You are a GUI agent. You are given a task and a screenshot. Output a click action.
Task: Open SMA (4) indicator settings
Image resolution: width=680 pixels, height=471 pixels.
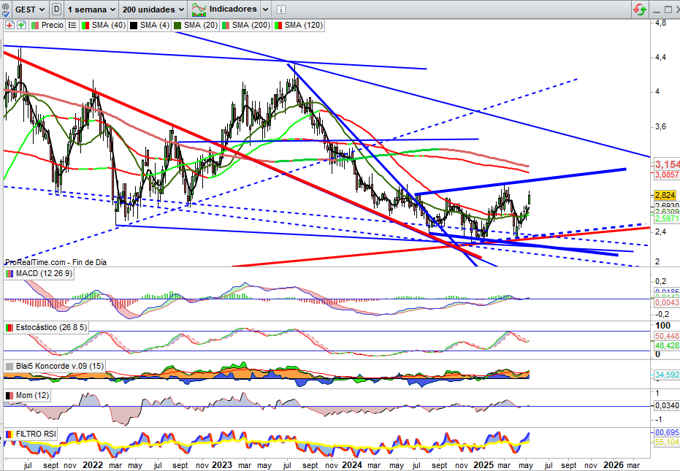pyautogui.click(x=154, y=26)
